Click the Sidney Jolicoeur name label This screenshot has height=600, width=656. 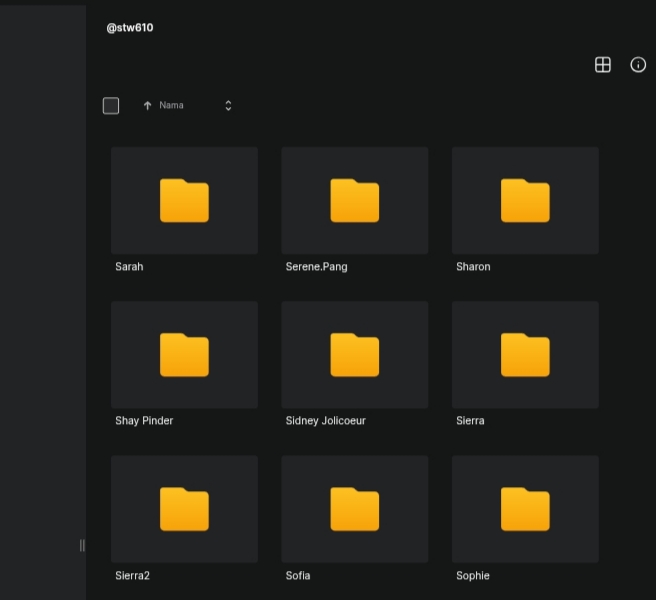pyautogui.click(x=325, y=421)
